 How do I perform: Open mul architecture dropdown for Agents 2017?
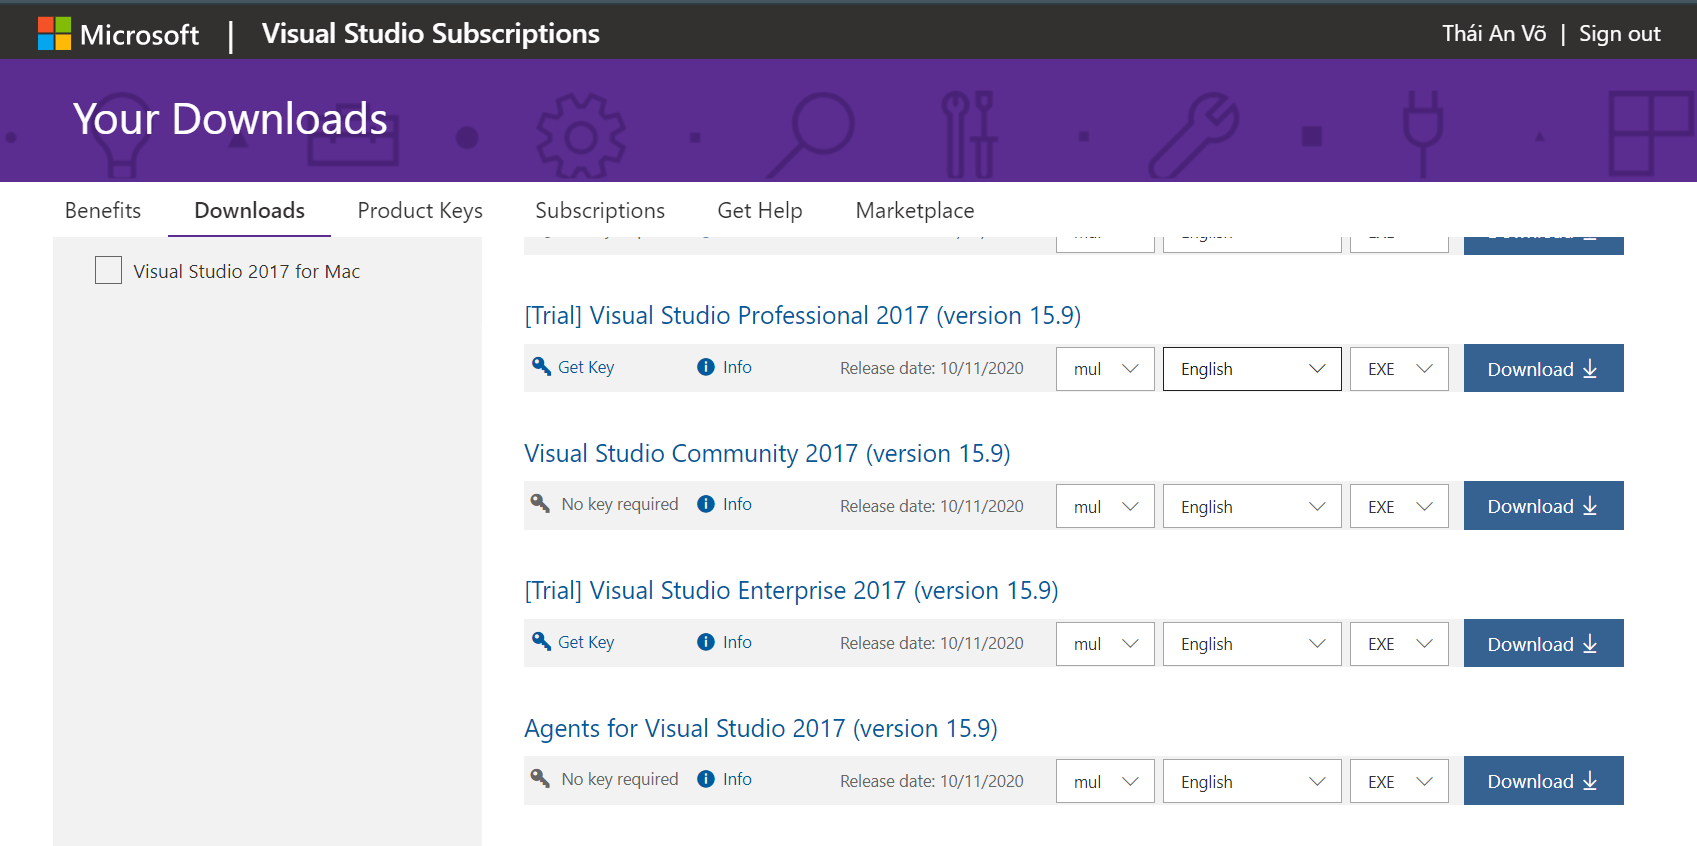coord(1105,781)
